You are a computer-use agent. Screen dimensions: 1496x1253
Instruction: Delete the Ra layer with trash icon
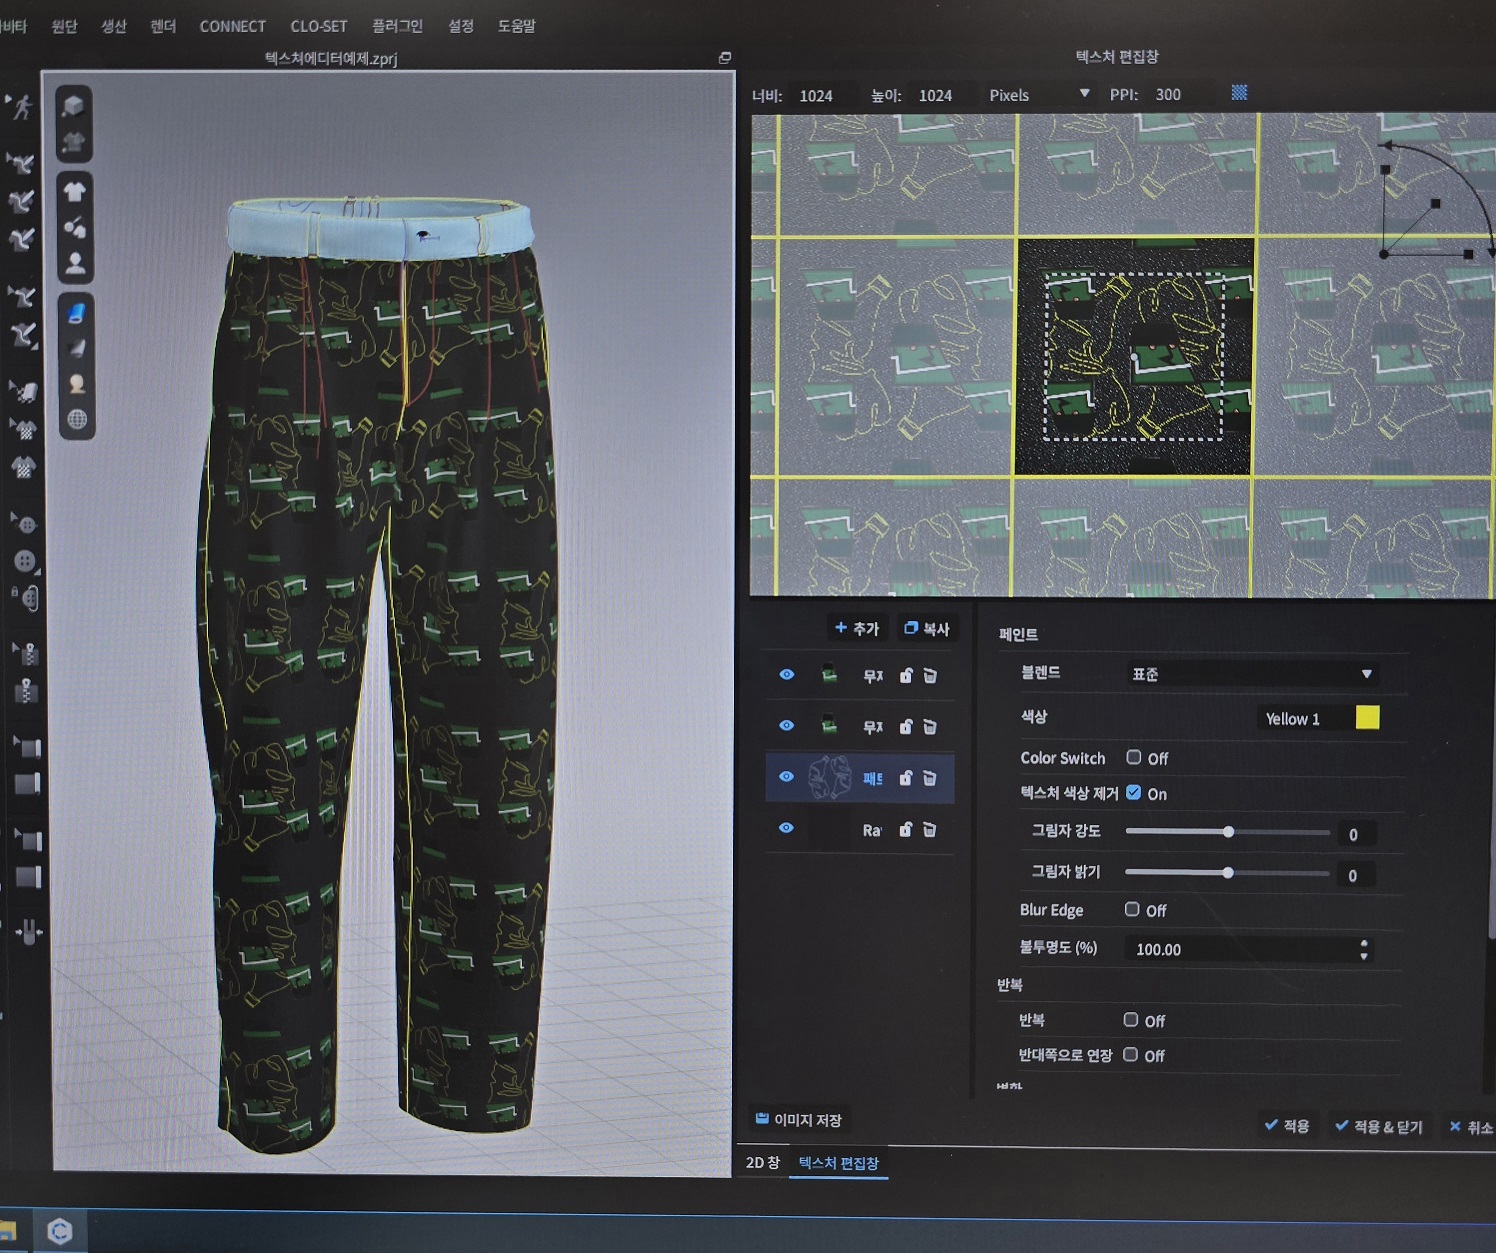click(x=930, y=829)
